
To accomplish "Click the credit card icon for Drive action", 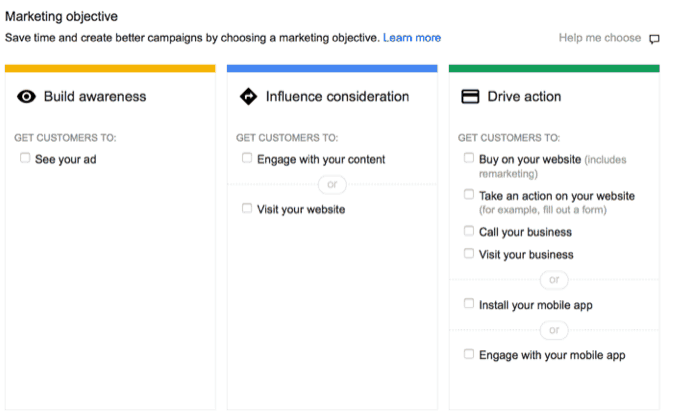I will pos(470,97).
